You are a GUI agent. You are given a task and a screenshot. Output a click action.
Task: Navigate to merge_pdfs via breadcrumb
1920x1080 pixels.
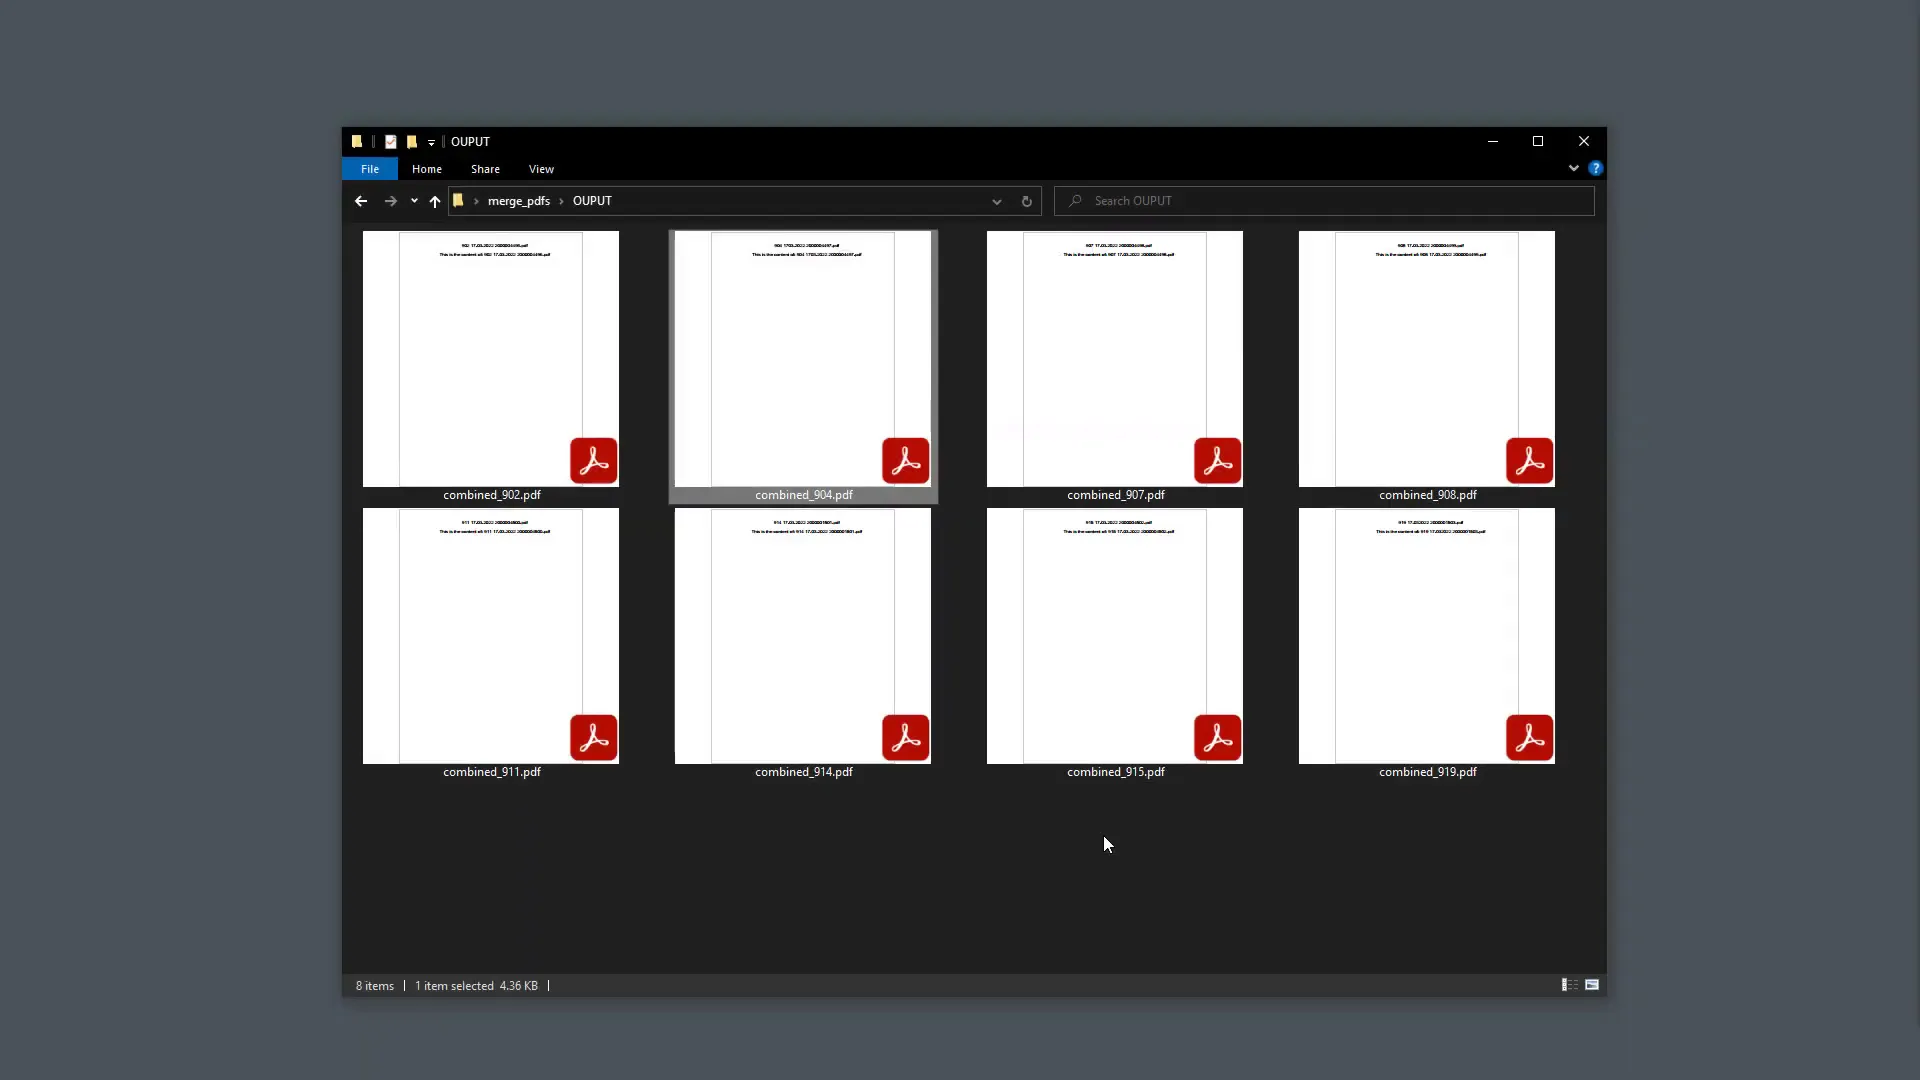519,200
